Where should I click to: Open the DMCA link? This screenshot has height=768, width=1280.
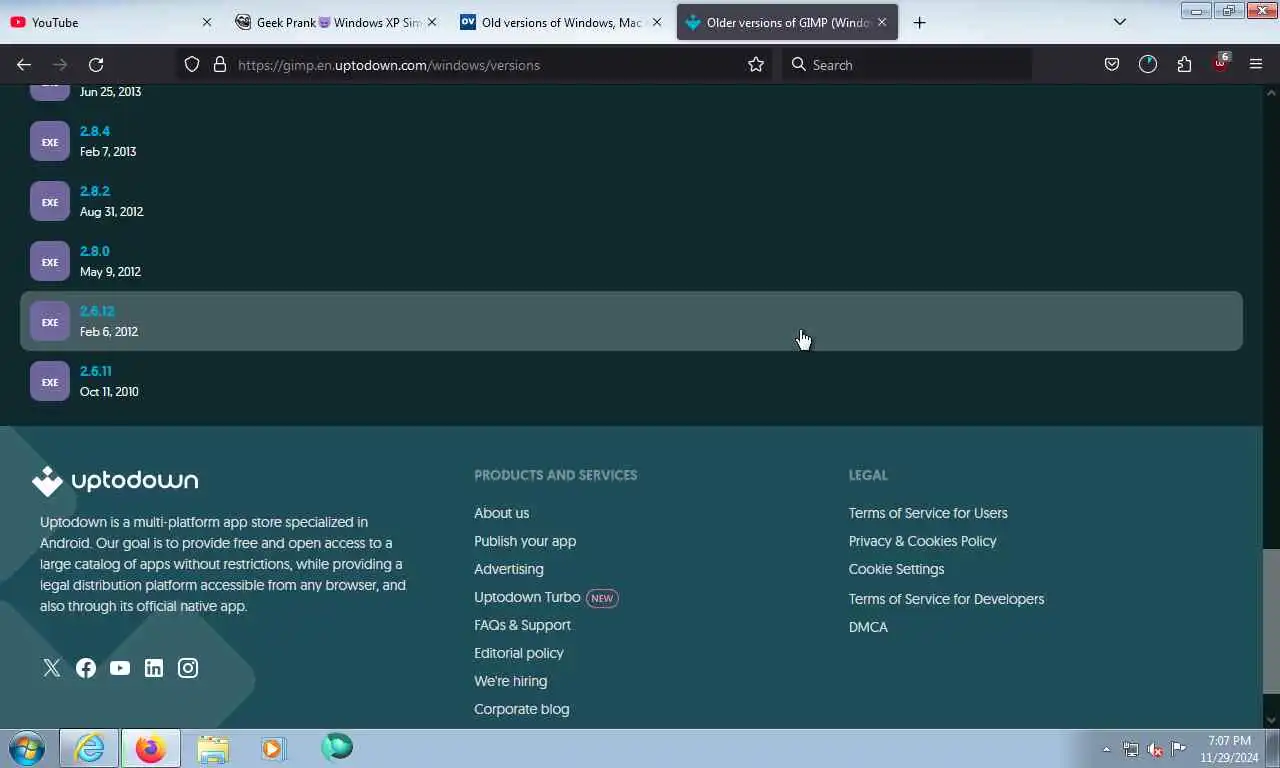click(868, 627)
